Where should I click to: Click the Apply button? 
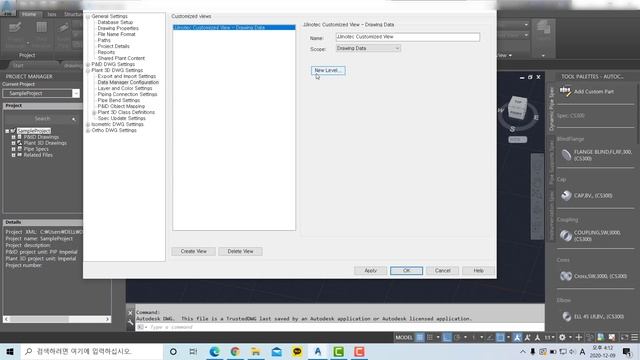[370, 271]
